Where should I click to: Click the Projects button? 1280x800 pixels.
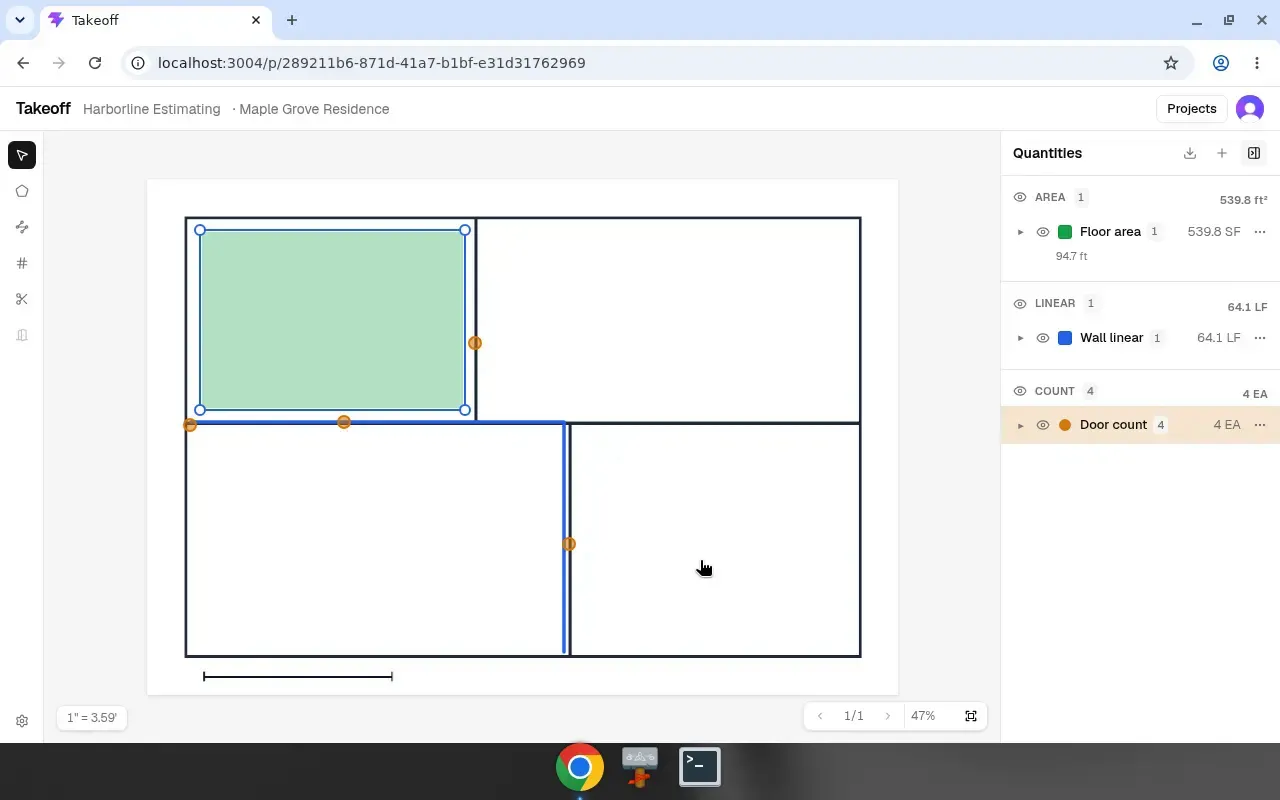pos(1192,109)
